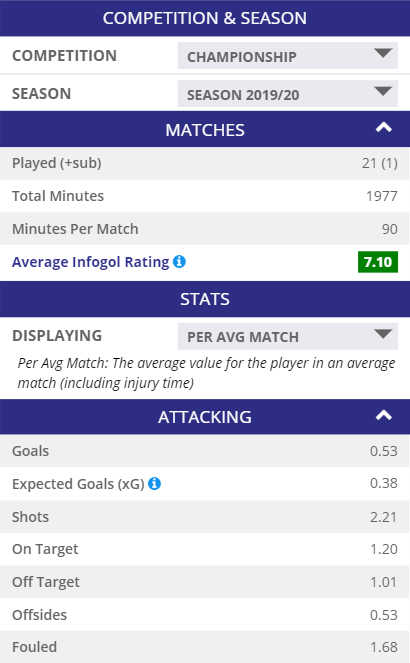410x663 pixels.
Task: Open the Displaying Per Avg Match dropdown
Action: (x=287, y=336)
